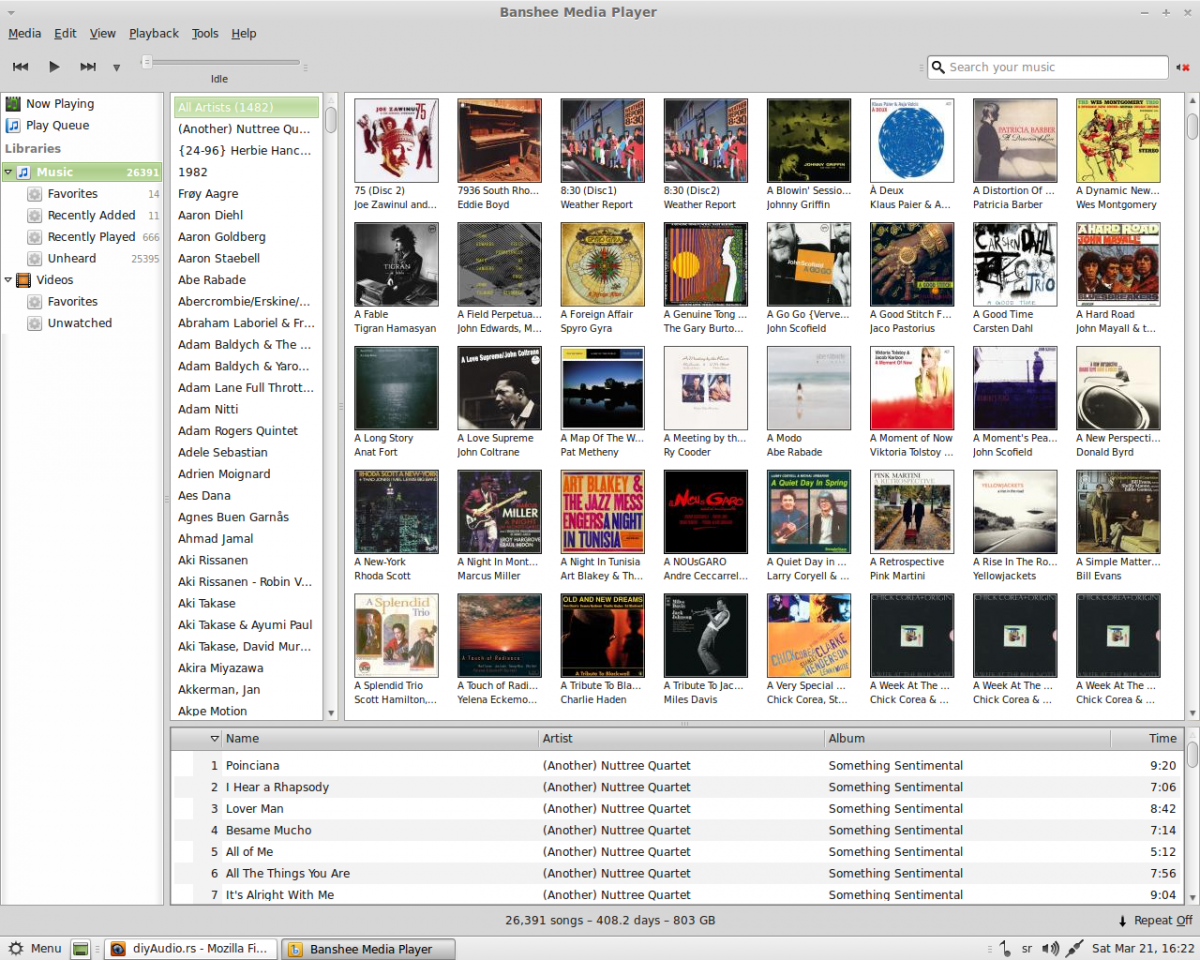Select the Play Queue icon
The image size is (1200, 960).
tap(13, 125)
